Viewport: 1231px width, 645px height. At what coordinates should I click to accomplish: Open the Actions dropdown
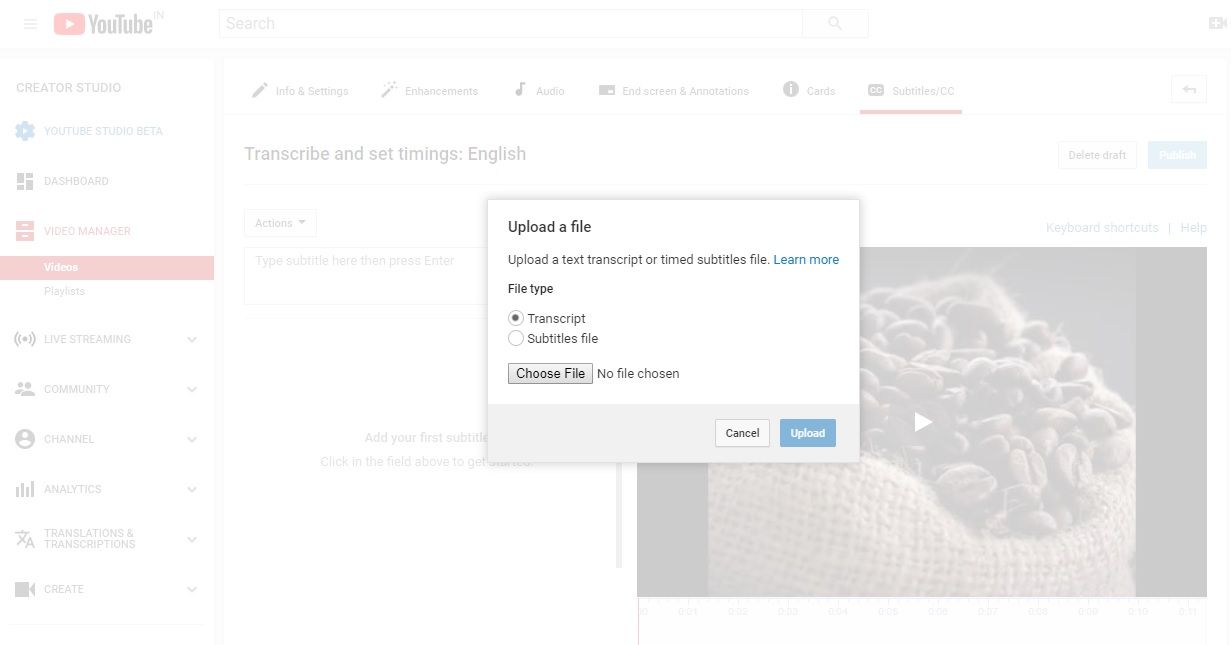coord(280,223)
